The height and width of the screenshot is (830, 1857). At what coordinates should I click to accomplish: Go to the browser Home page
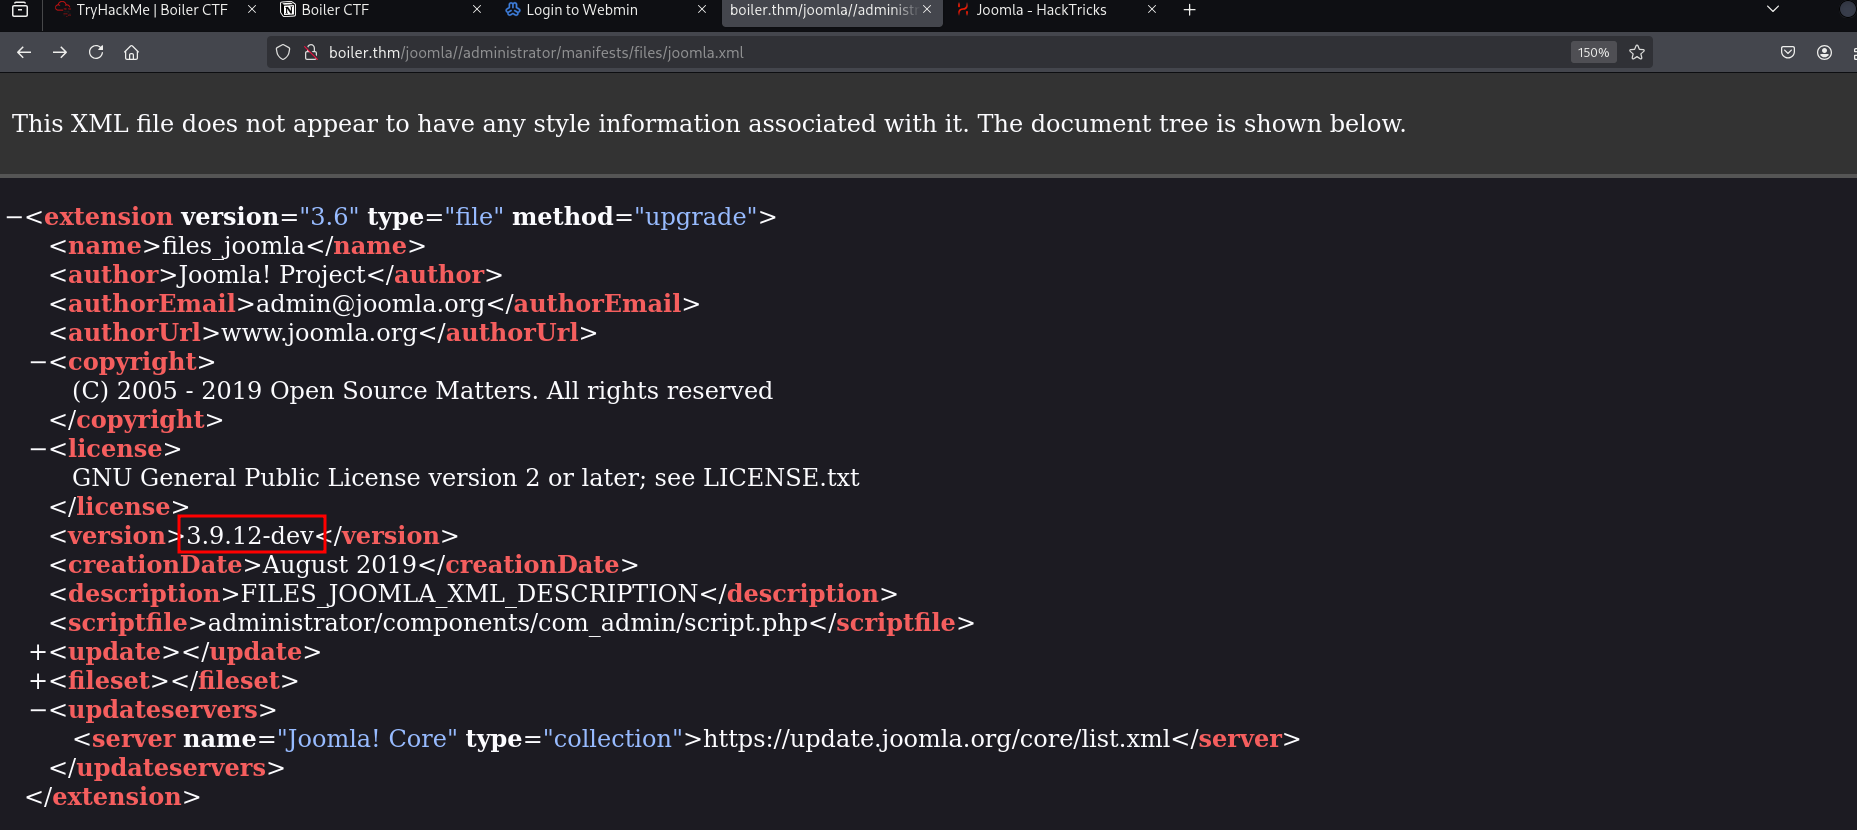tap(131, 52)
